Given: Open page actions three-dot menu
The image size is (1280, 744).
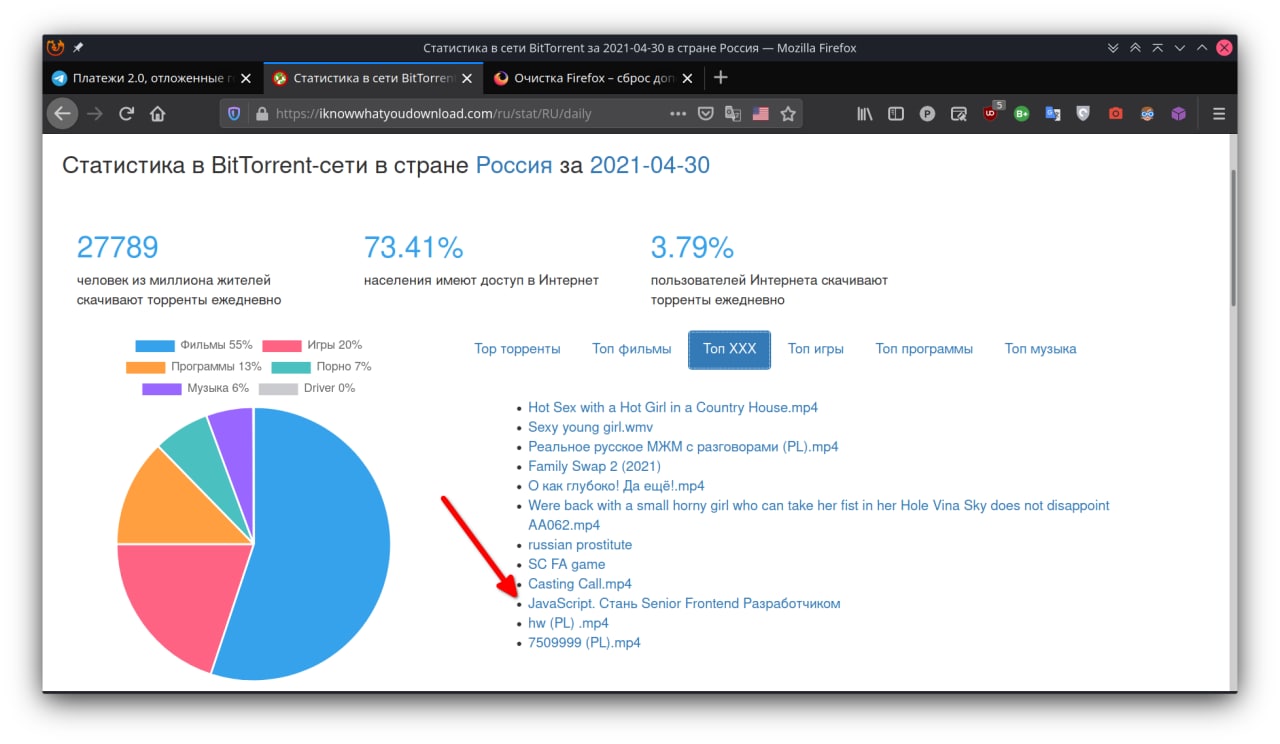Looking at the screenshot, I should pyautogui.click(x=678, y=114).
